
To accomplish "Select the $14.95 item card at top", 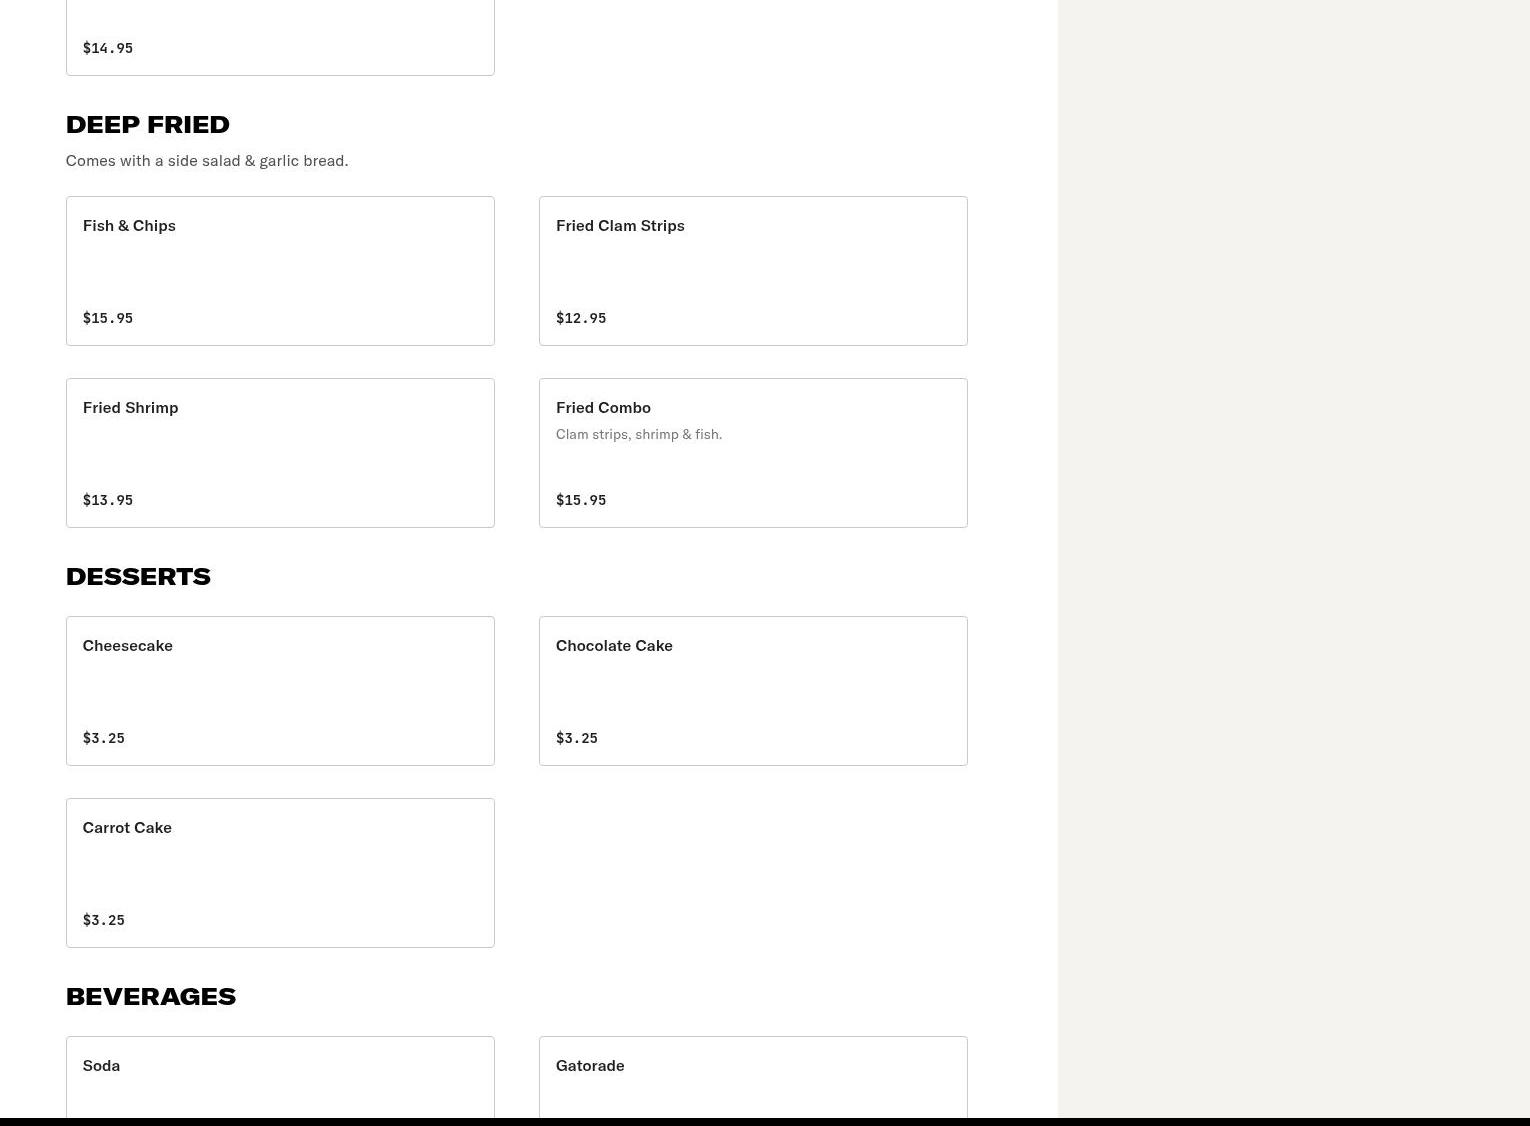I will point(280,37).
